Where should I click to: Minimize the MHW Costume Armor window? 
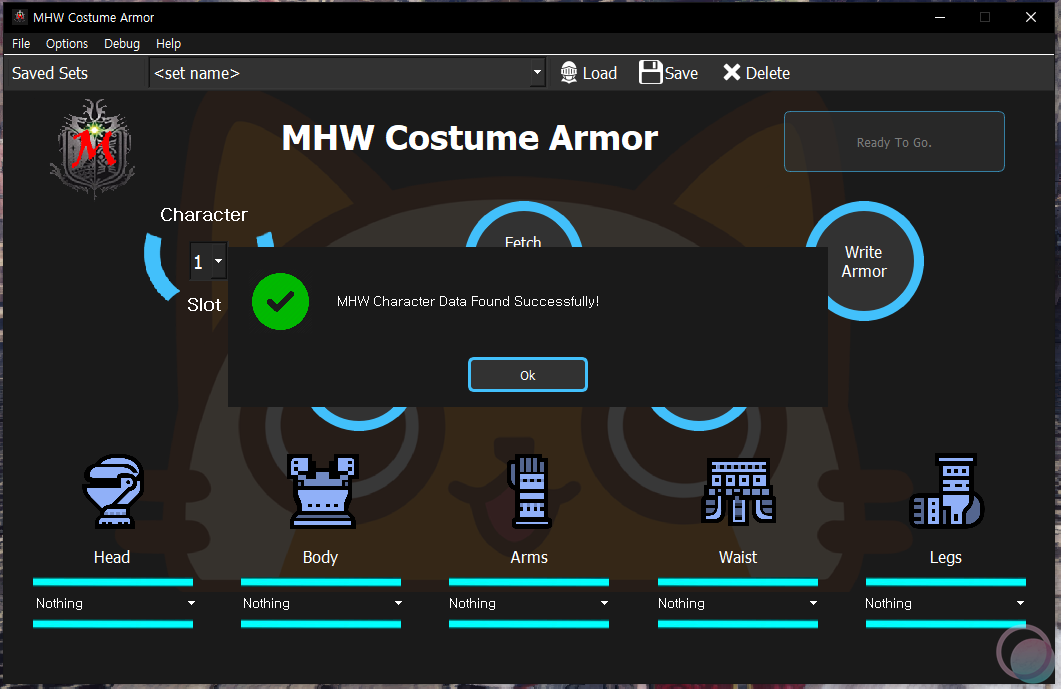[x=940, y=17]
